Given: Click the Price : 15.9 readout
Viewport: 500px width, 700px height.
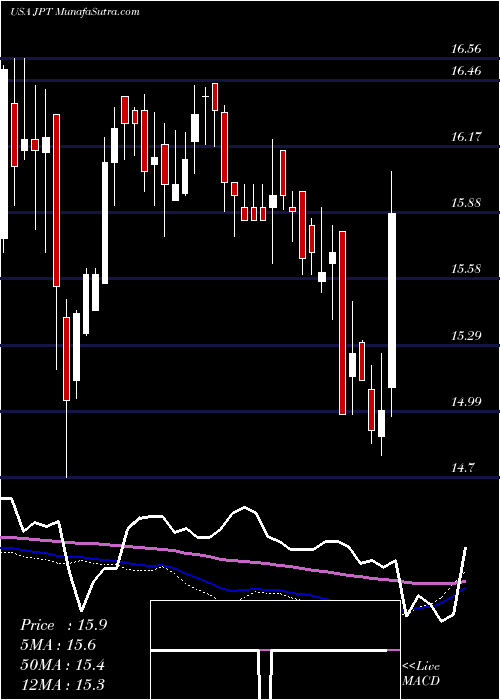Looking at the screenshot, I should (x=63, y=625).
